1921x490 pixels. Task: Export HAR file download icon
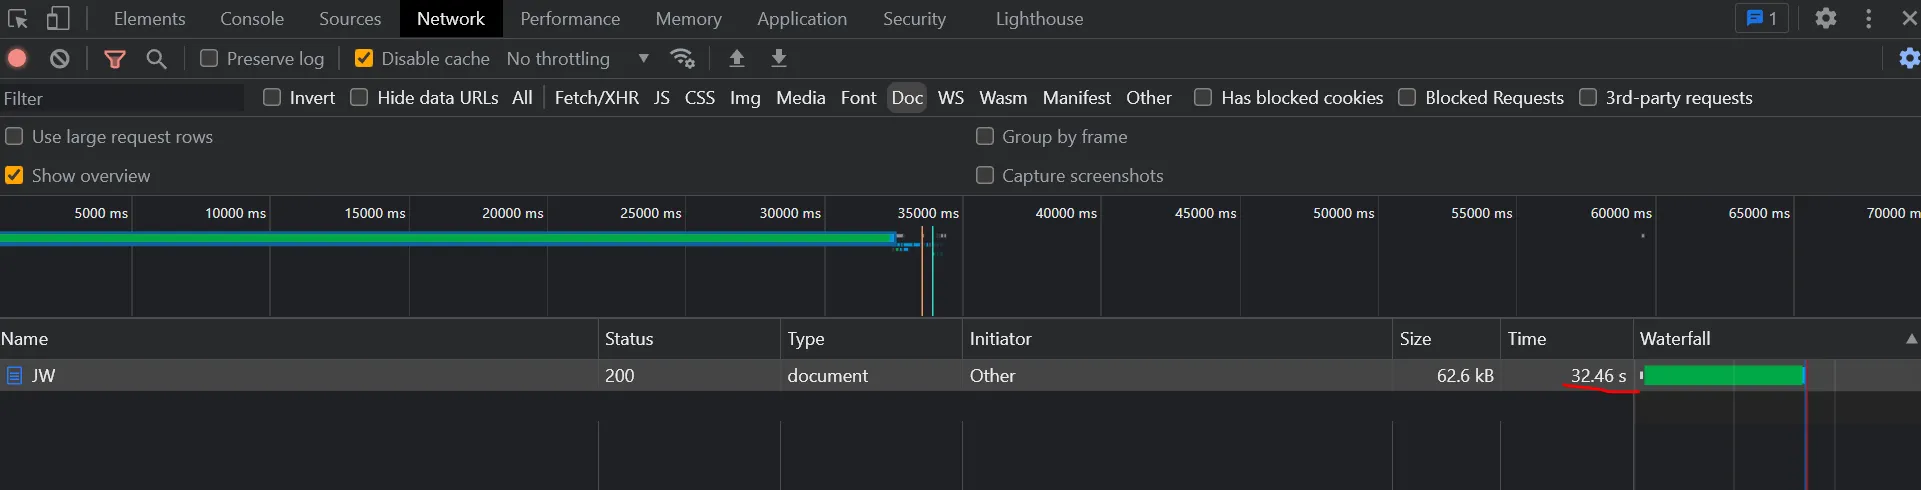point(779,59)
